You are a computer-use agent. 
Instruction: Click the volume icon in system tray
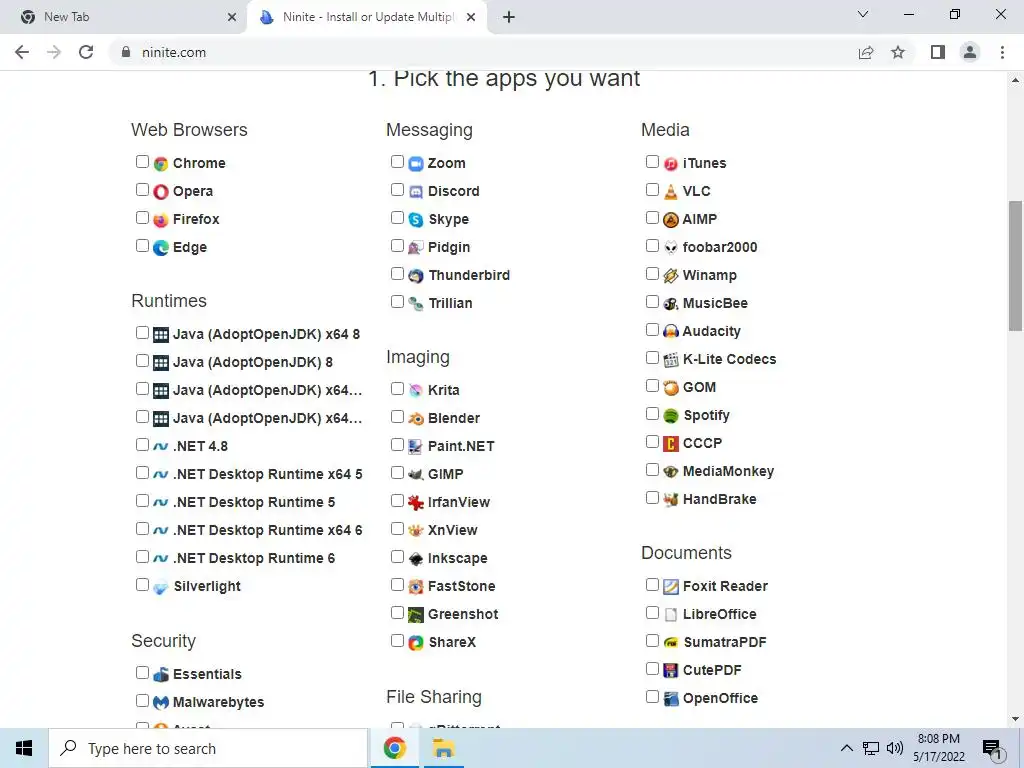894,748
